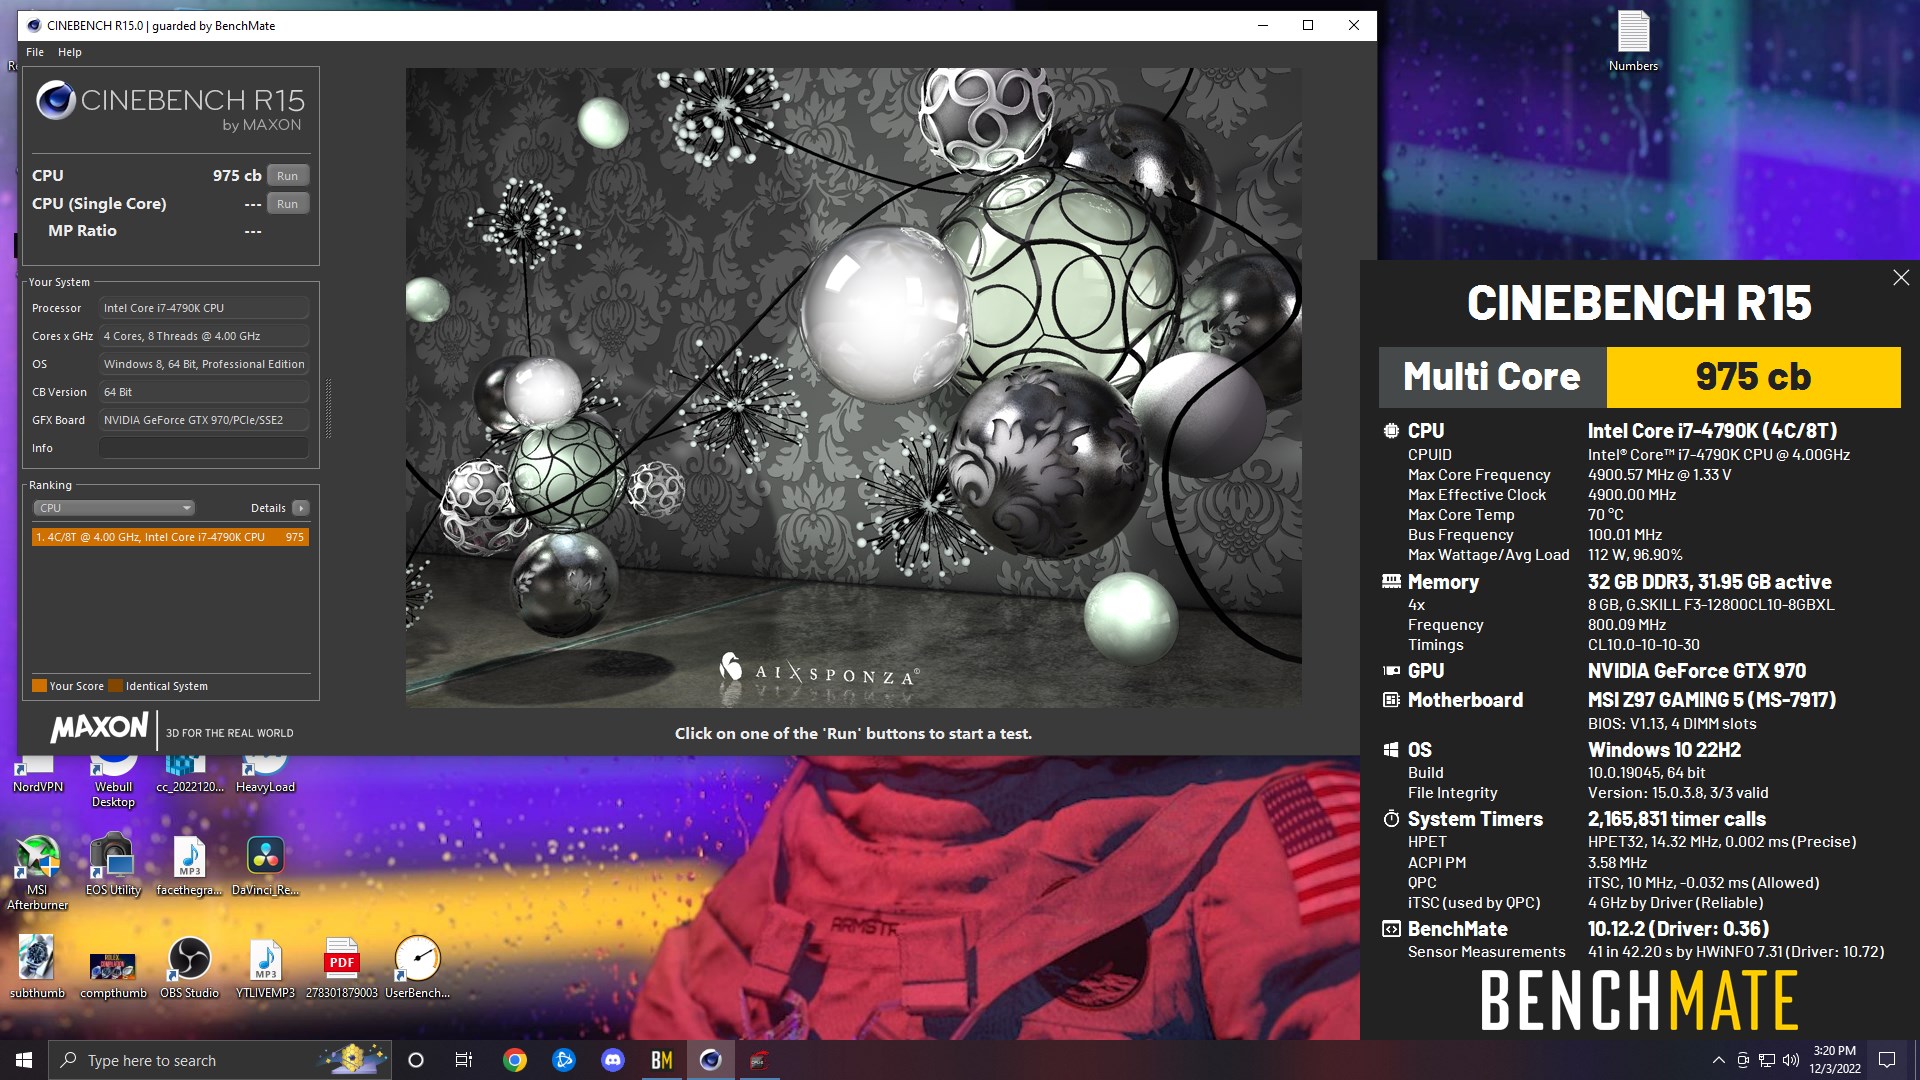Screen dimensions: 1920x1080
Task: Open the File menu
Action: [35, 52]
